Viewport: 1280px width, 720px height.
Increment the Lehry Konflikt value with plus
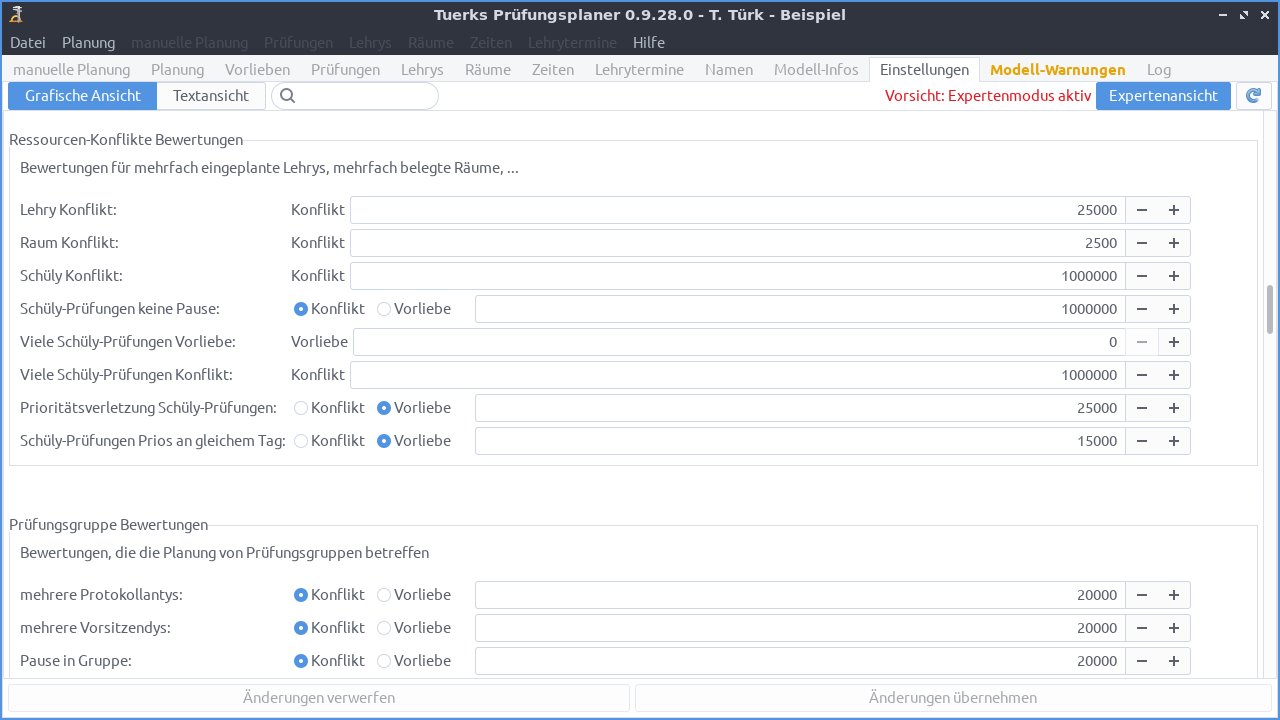coord(1174,209)
